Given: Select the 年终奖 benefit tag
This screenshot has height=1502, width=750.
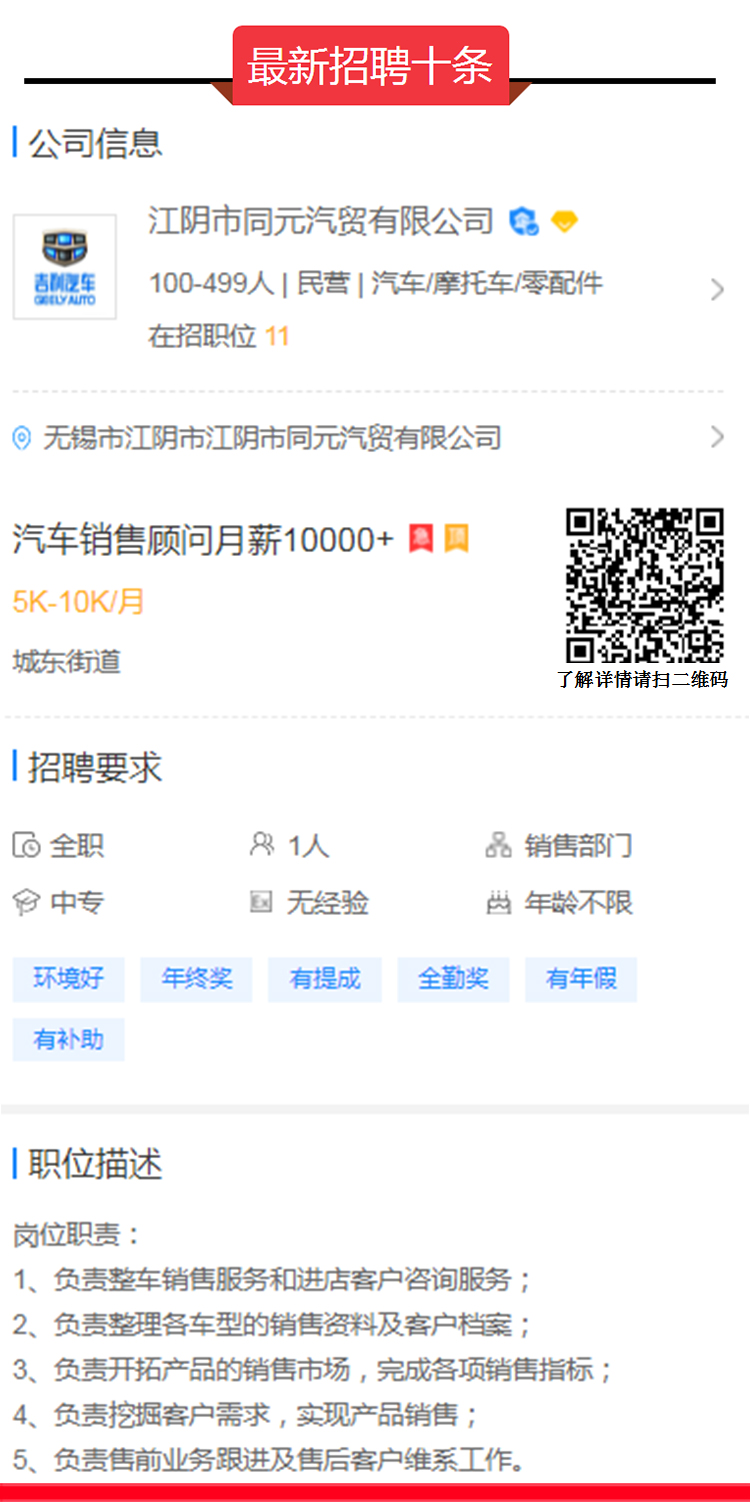Looking at the screenshot, I should [x=196, y=979].
